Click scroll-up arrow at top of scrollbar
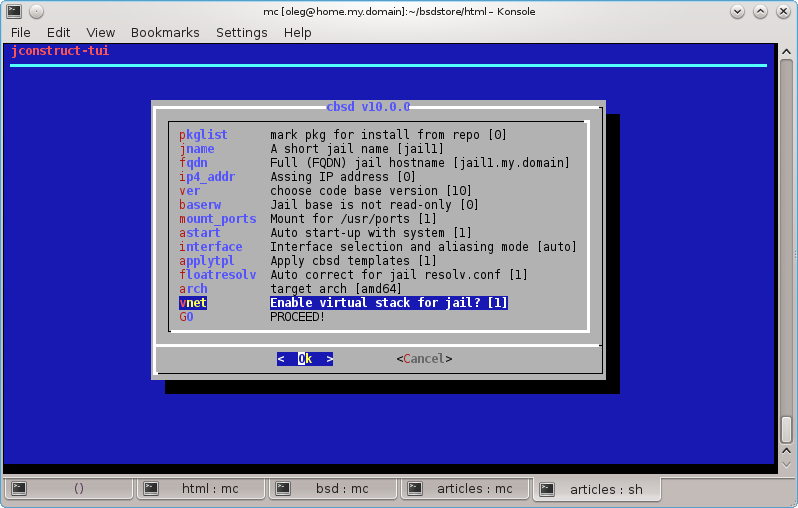This screenshot has height=508, width=798. 786,51
